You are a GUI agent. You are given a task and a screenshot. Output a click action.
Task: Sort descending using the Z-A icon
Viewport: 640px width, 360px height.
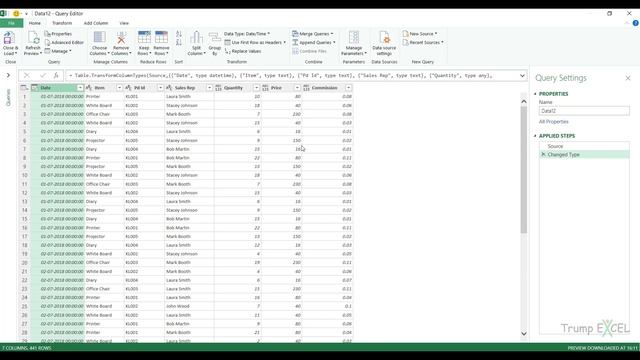179,42
